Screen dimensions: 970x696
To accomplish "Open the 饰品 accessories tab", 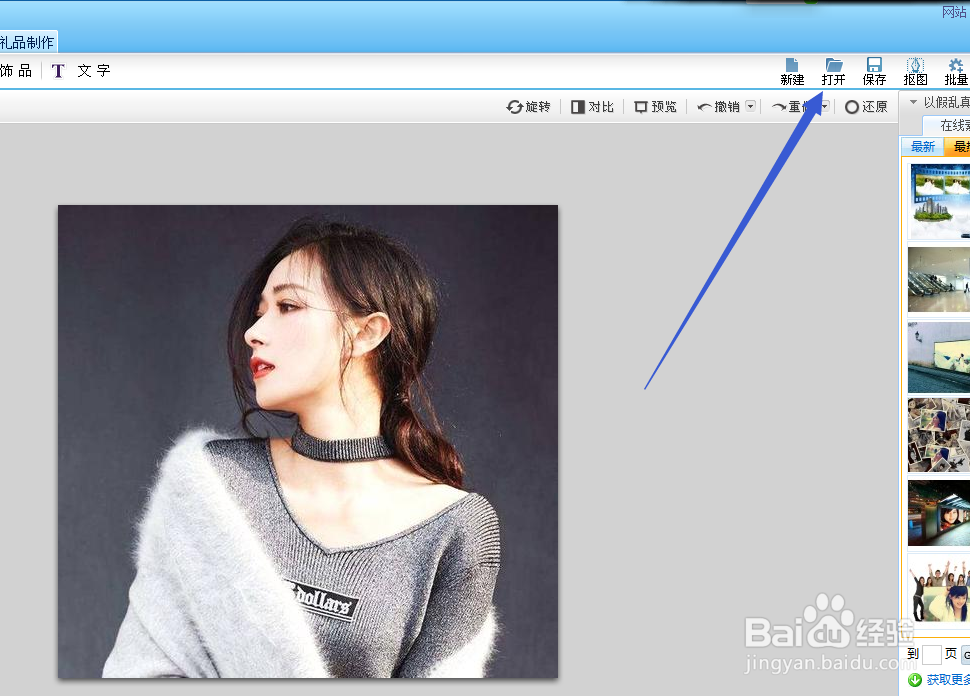I will pos(15,71).
